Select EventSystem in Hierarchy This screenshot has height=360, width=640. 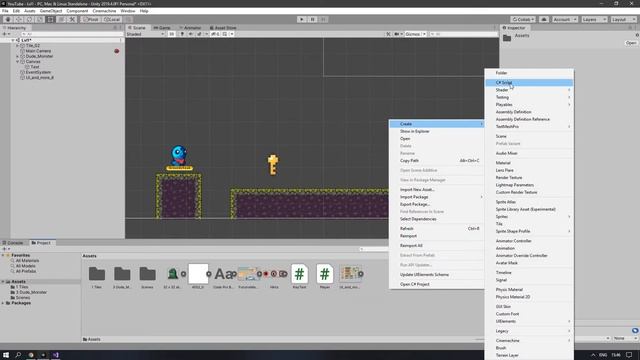click(x=38, y=72)
